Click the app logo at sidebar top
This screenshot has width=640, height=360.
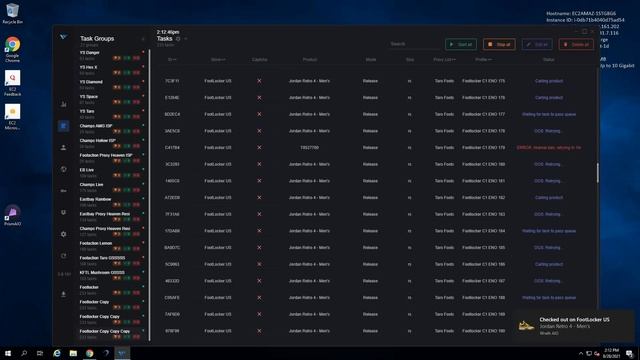[64, 37]
